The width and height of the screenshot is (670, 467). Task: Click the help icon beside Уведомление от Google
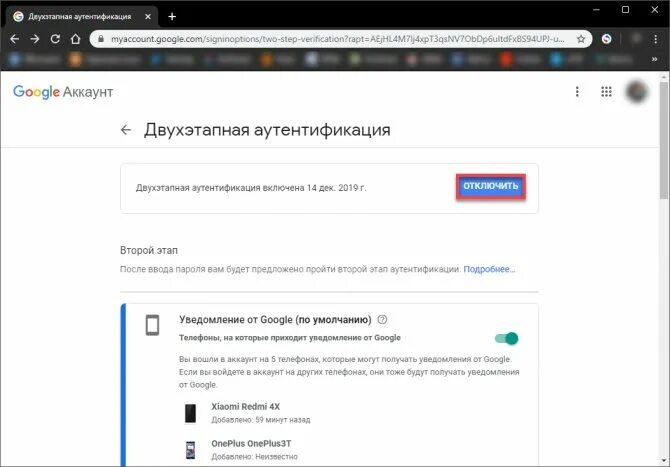pyautogui.click(x=382, y=319)
